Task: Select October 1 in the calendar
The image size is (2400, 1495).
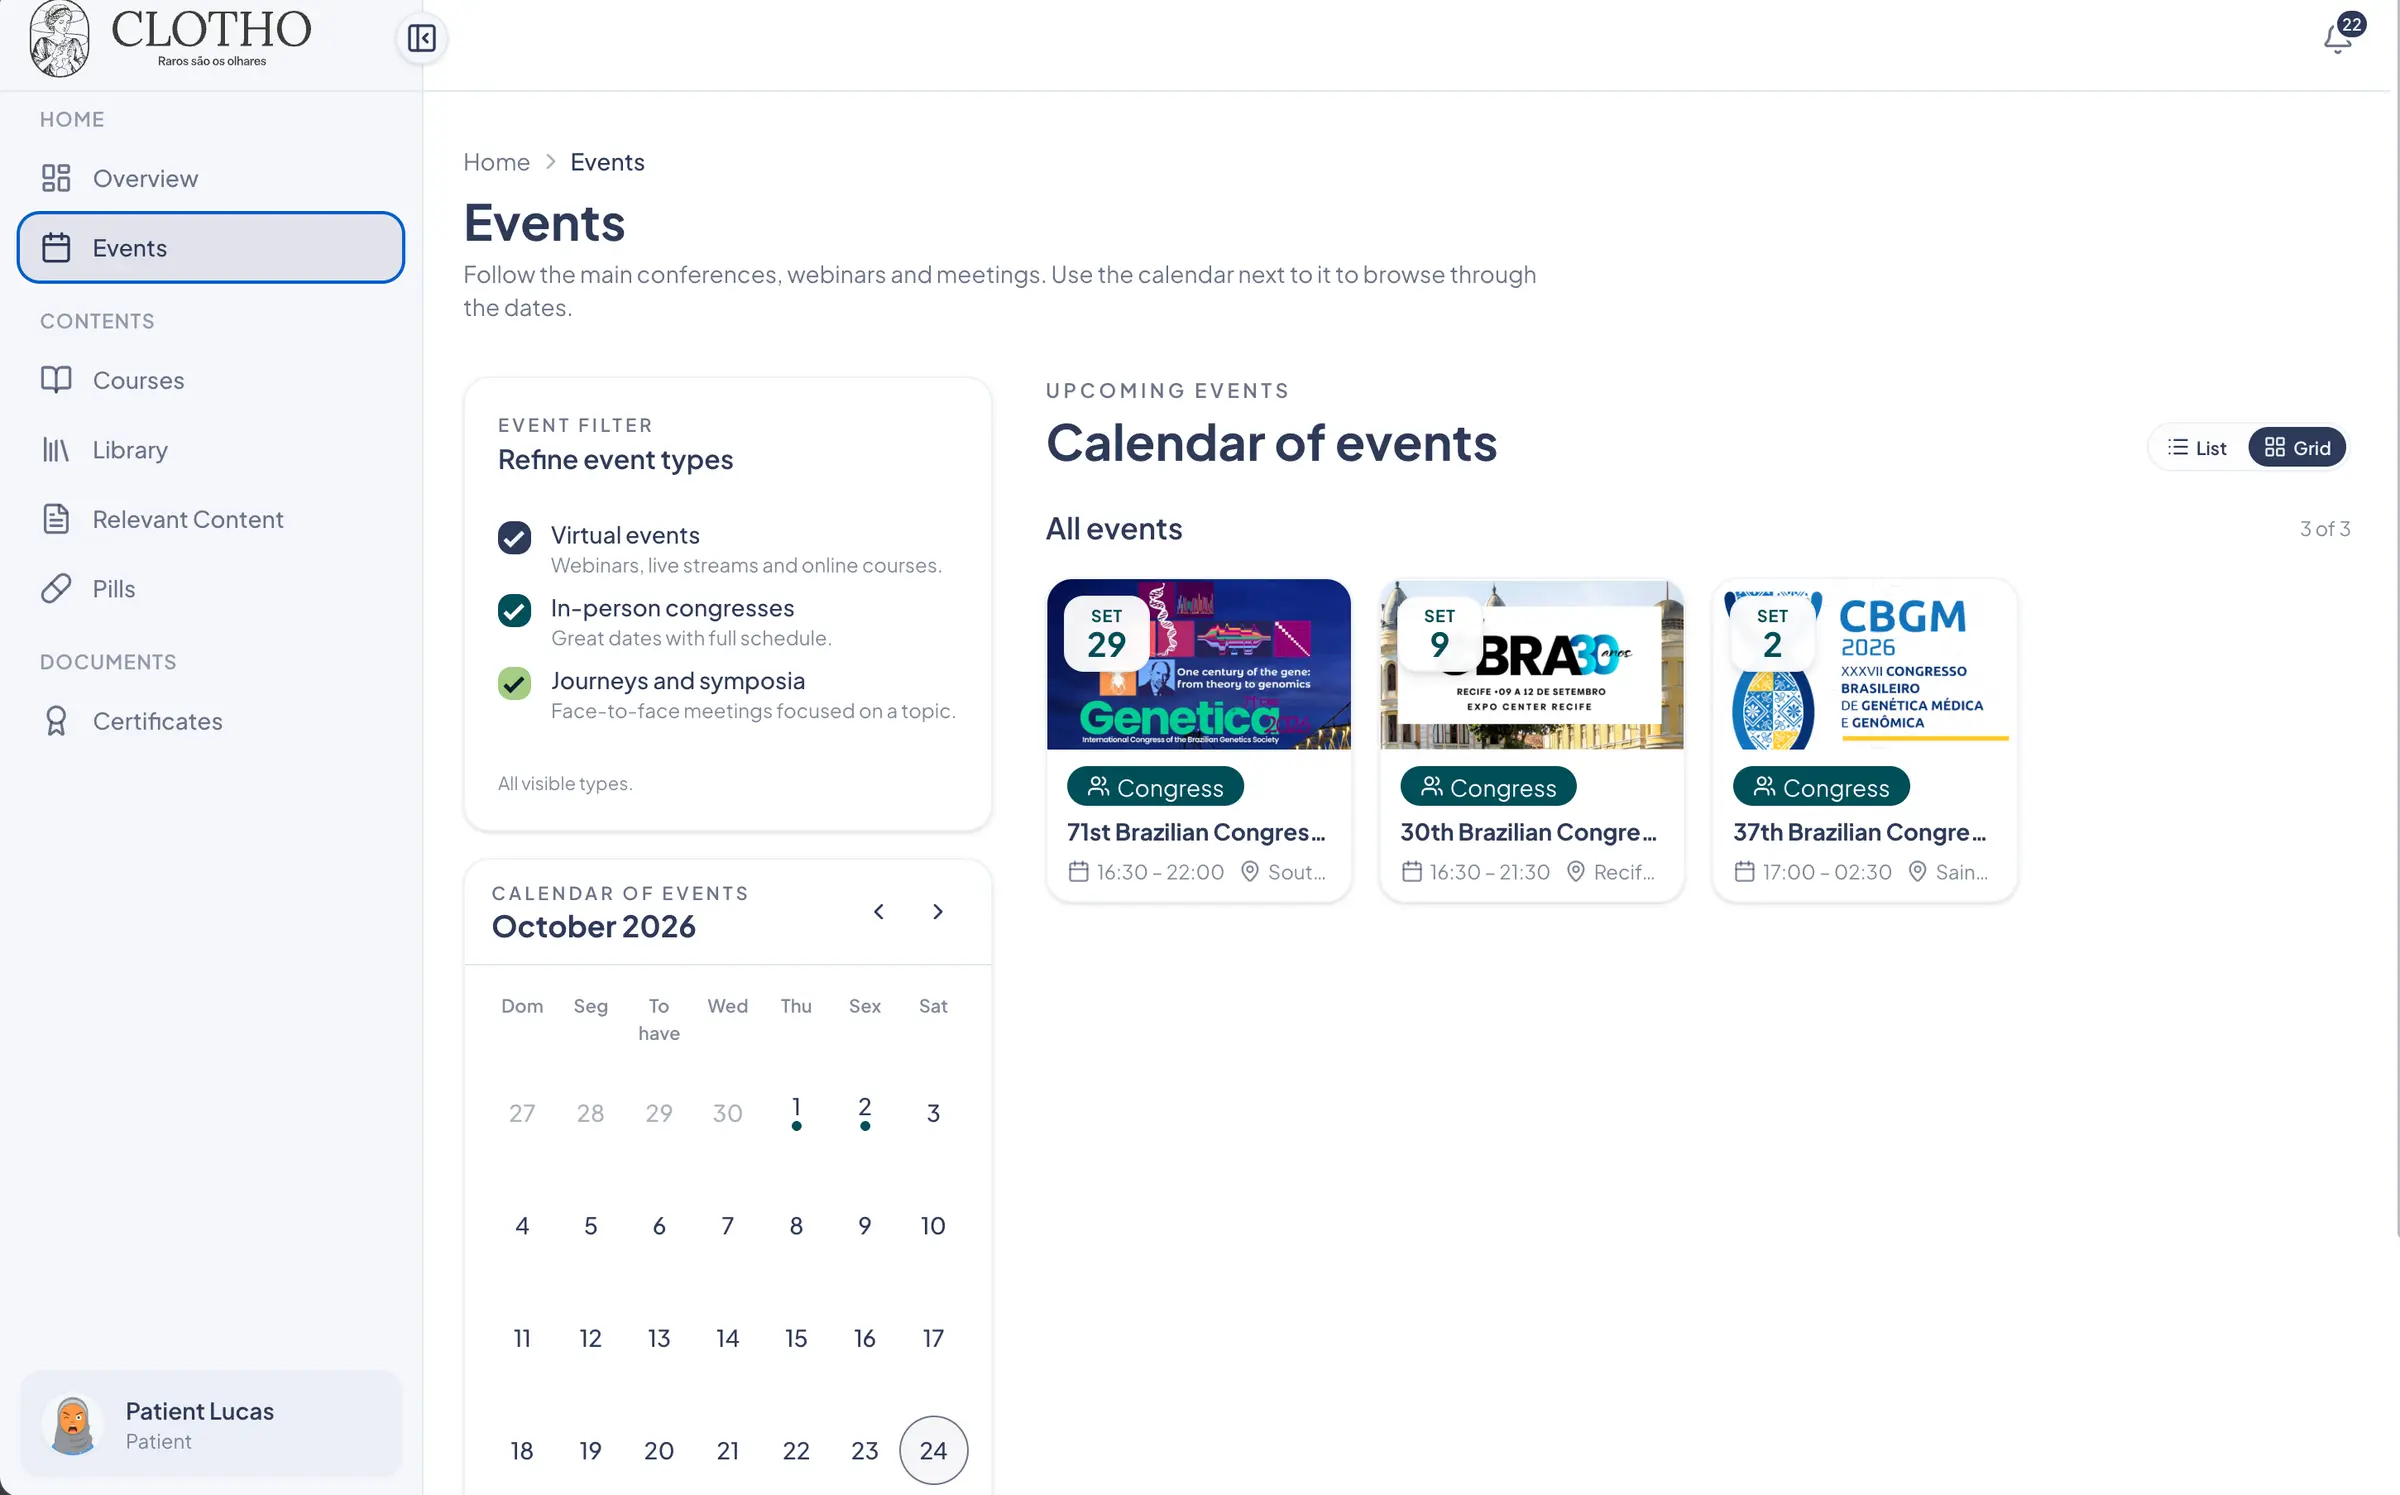Action: click(796, 1112)
